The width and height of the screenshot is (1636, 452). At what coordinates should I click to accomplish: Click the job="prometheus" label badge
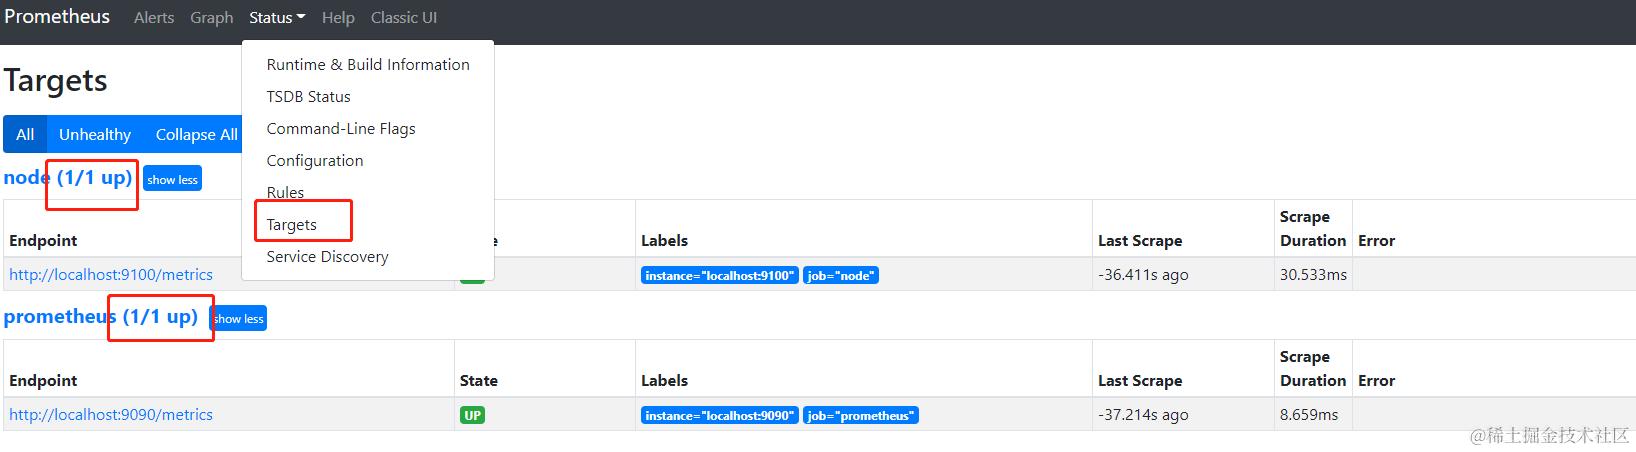pyautogui.click(x=861, y=415)
